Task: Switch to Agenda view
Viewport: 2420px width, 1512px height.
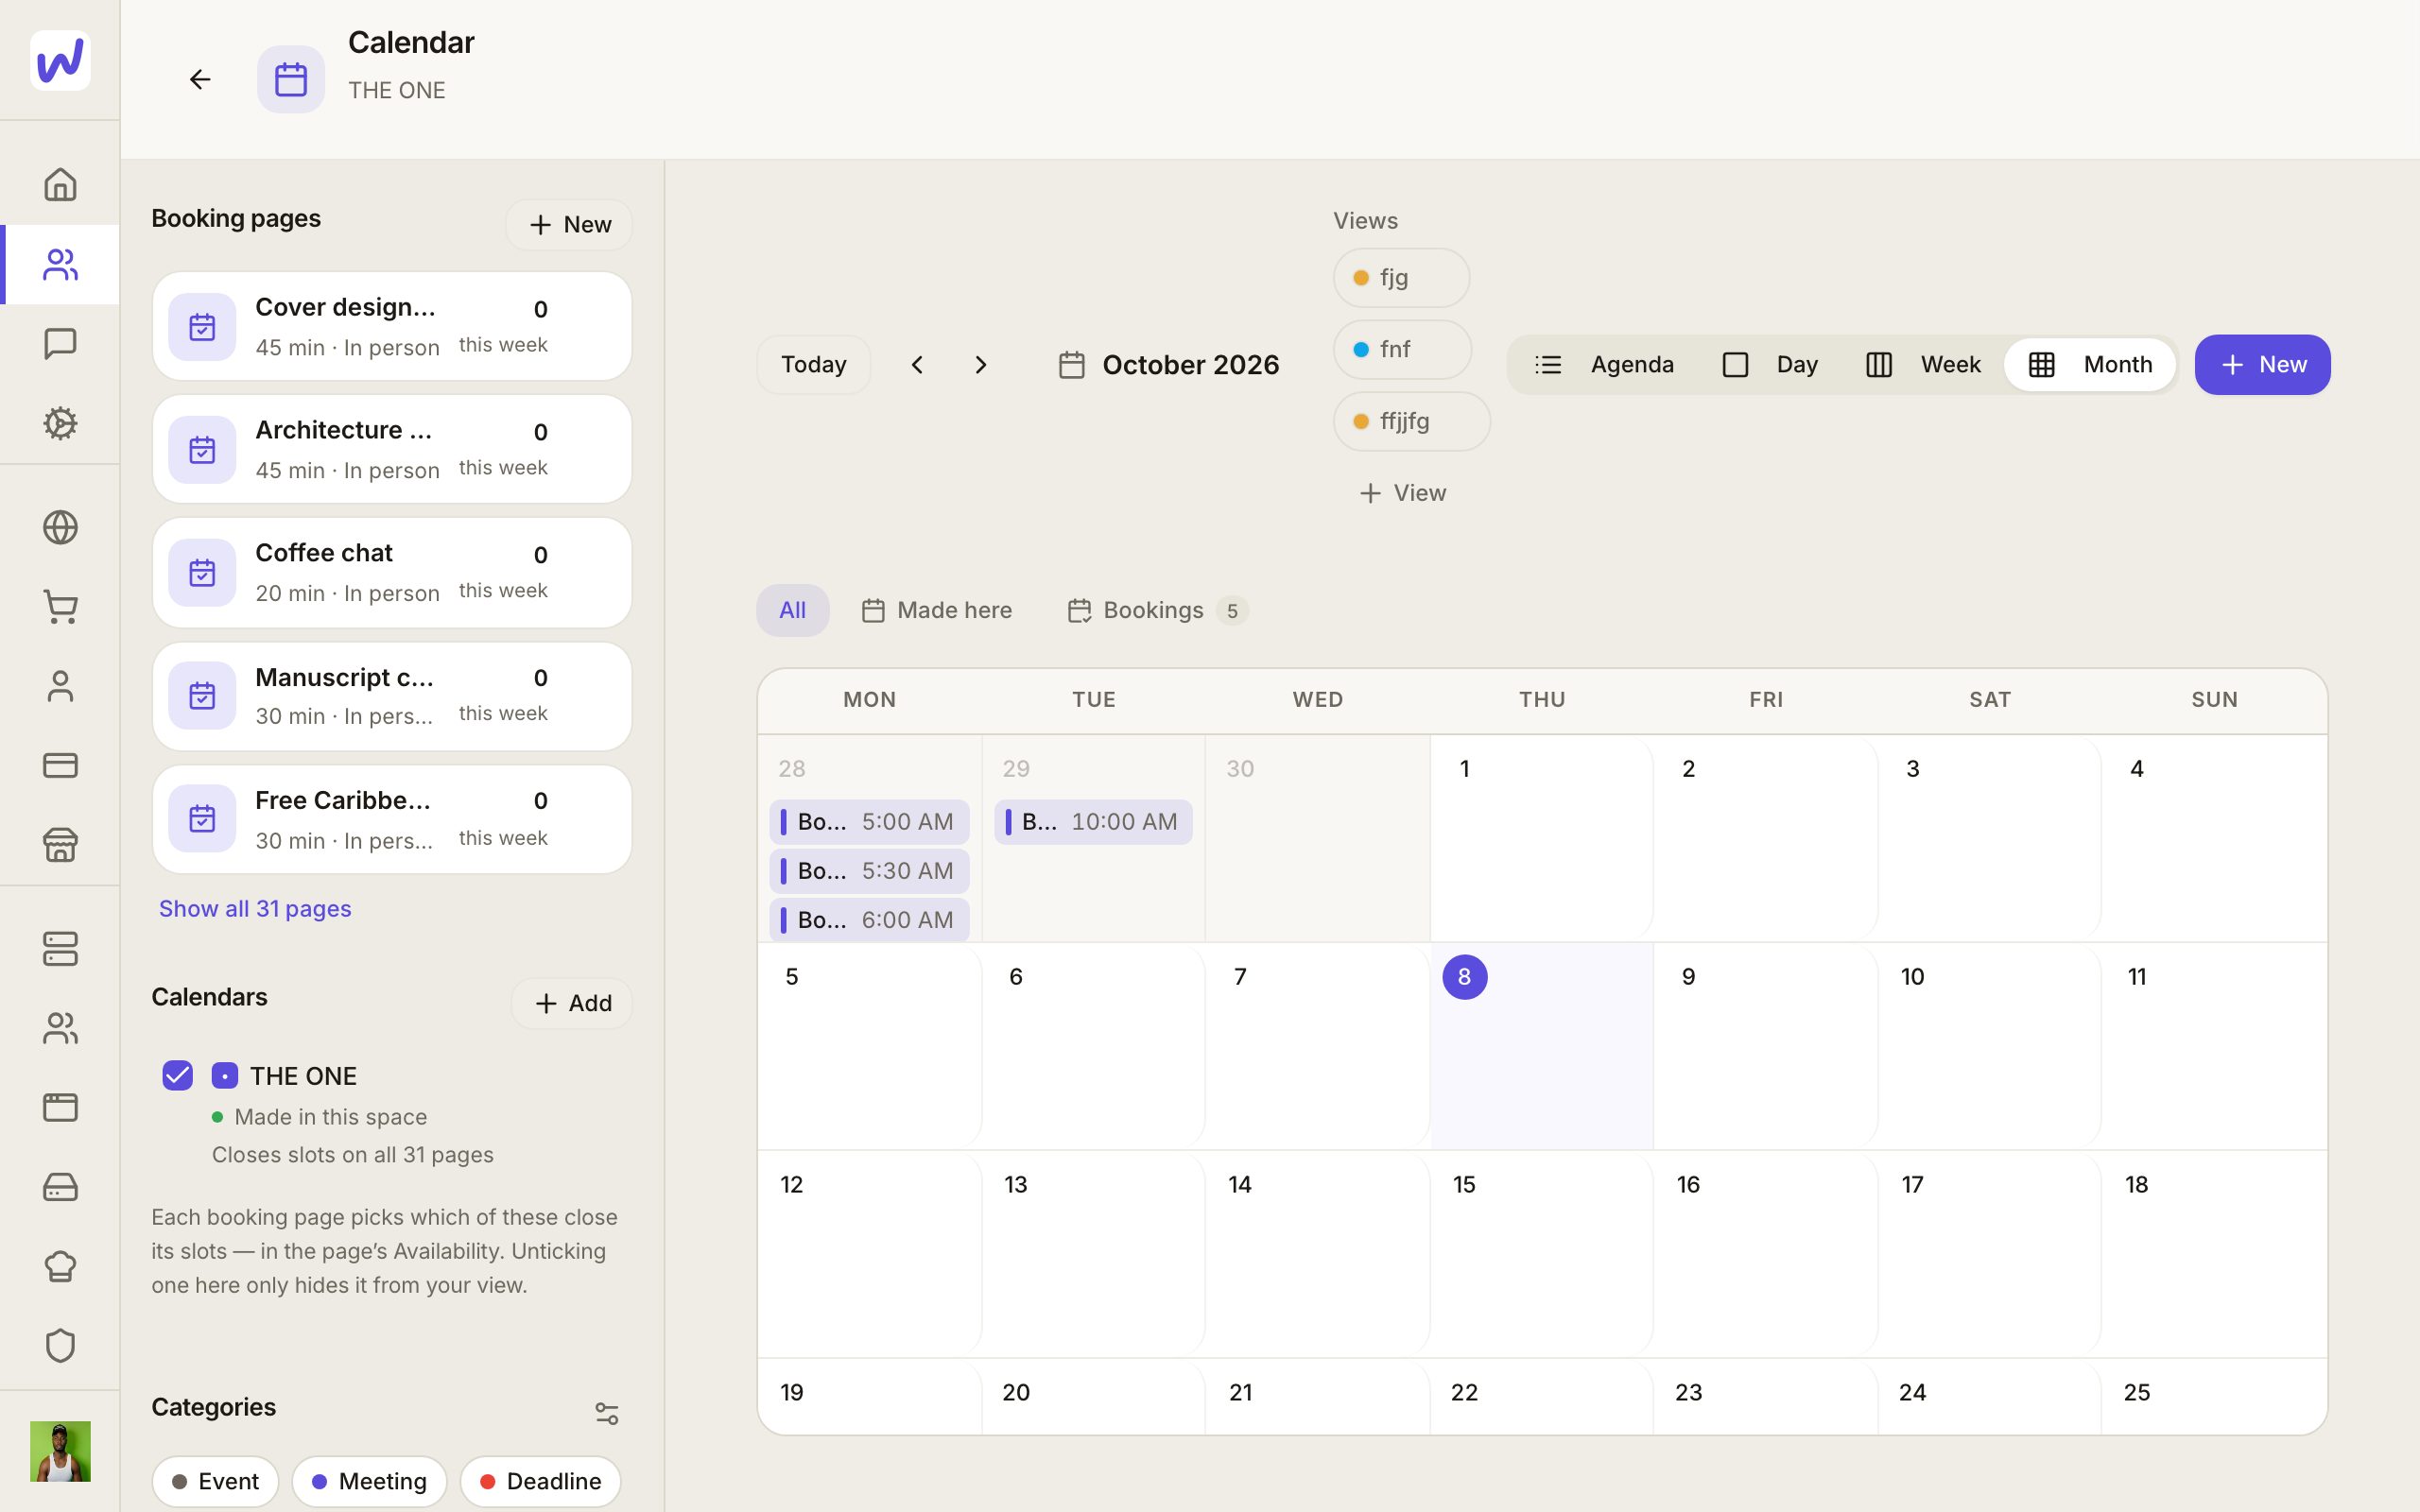Action: [x=1604, y=365]
